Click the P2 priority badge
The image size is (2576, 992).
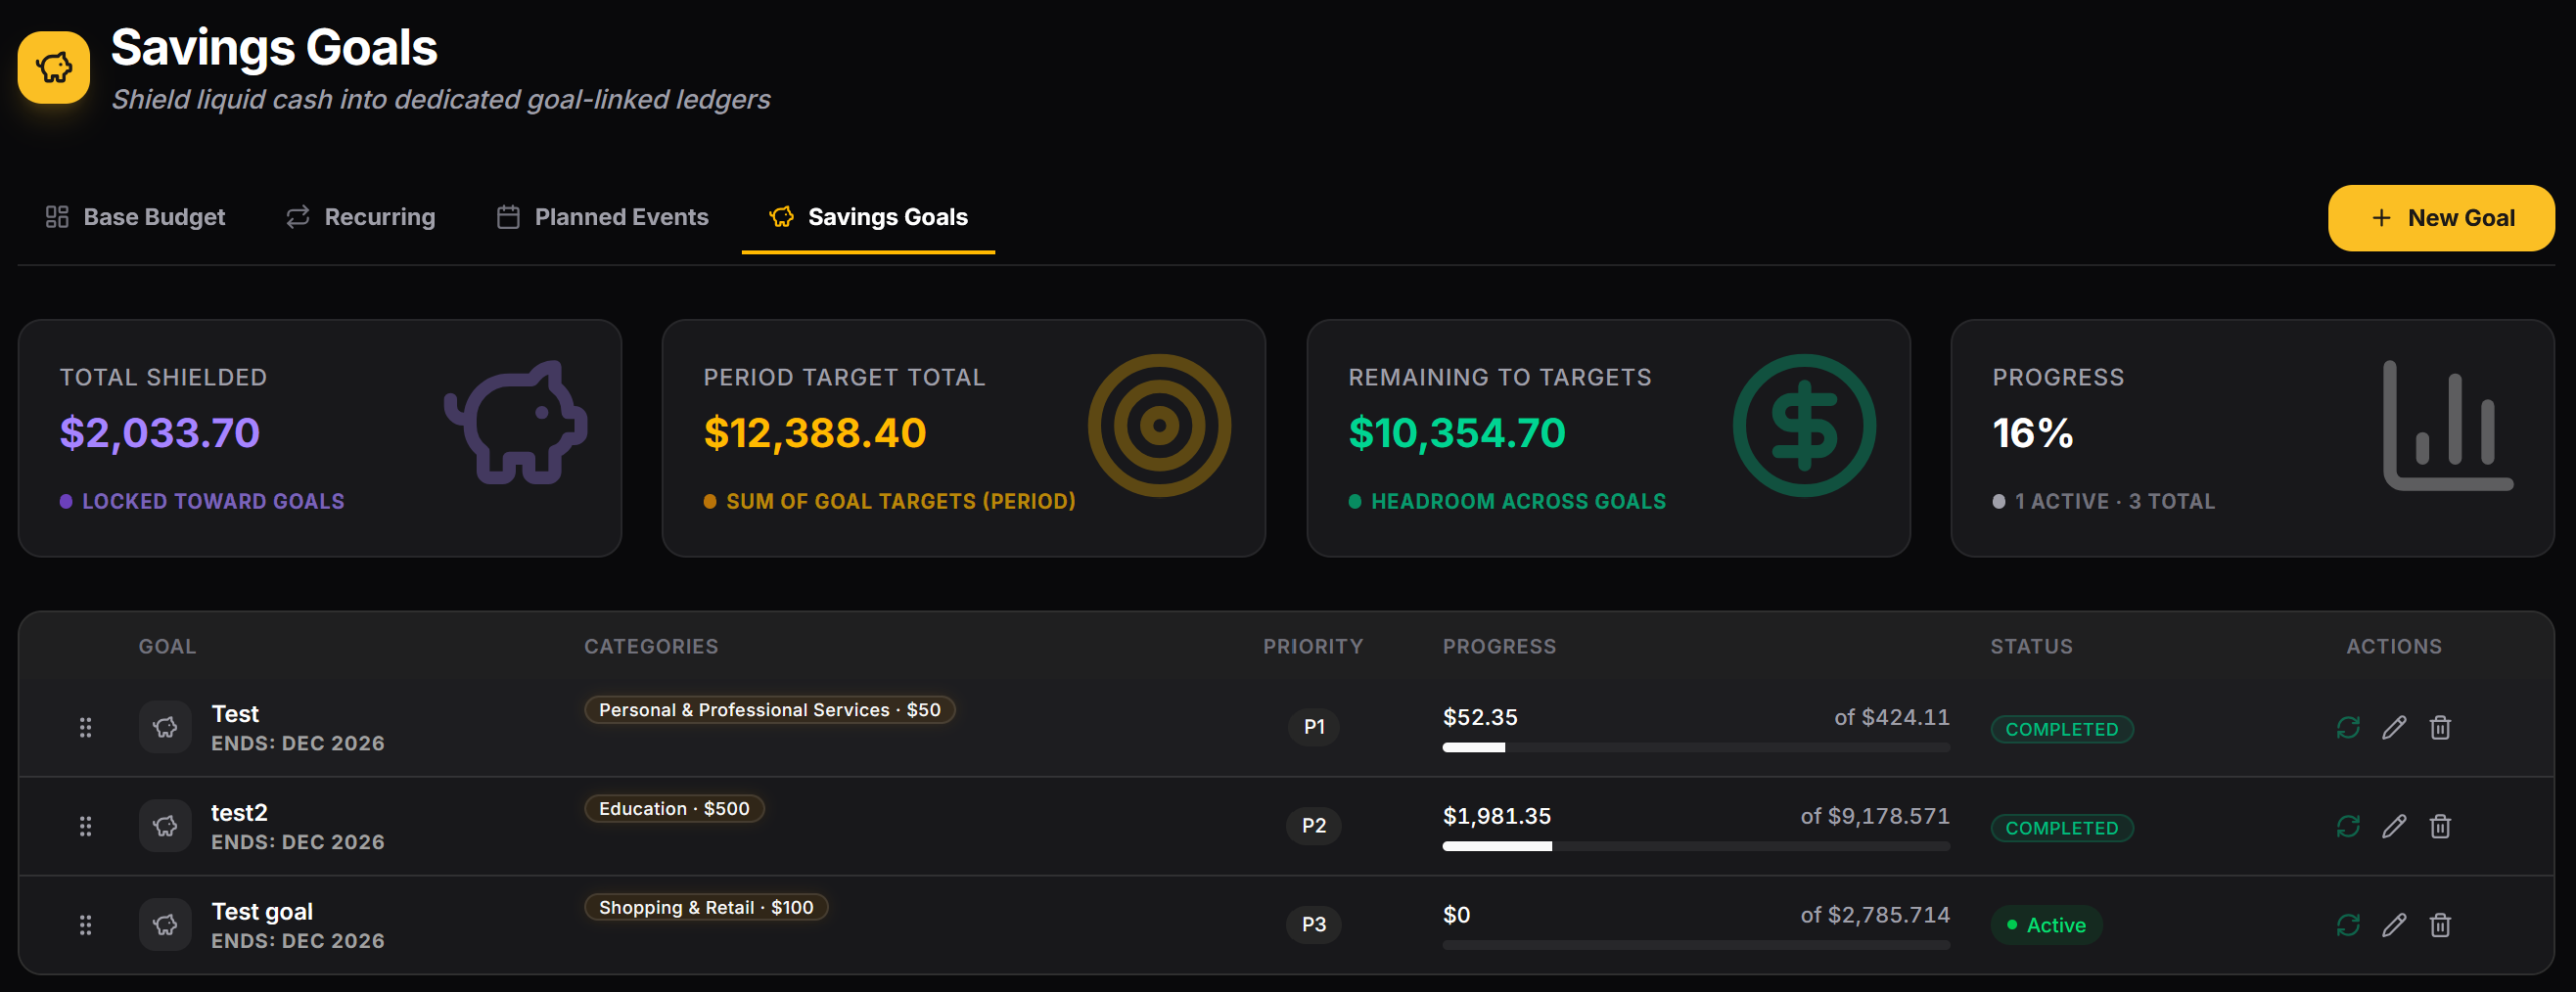[1313, 826]
